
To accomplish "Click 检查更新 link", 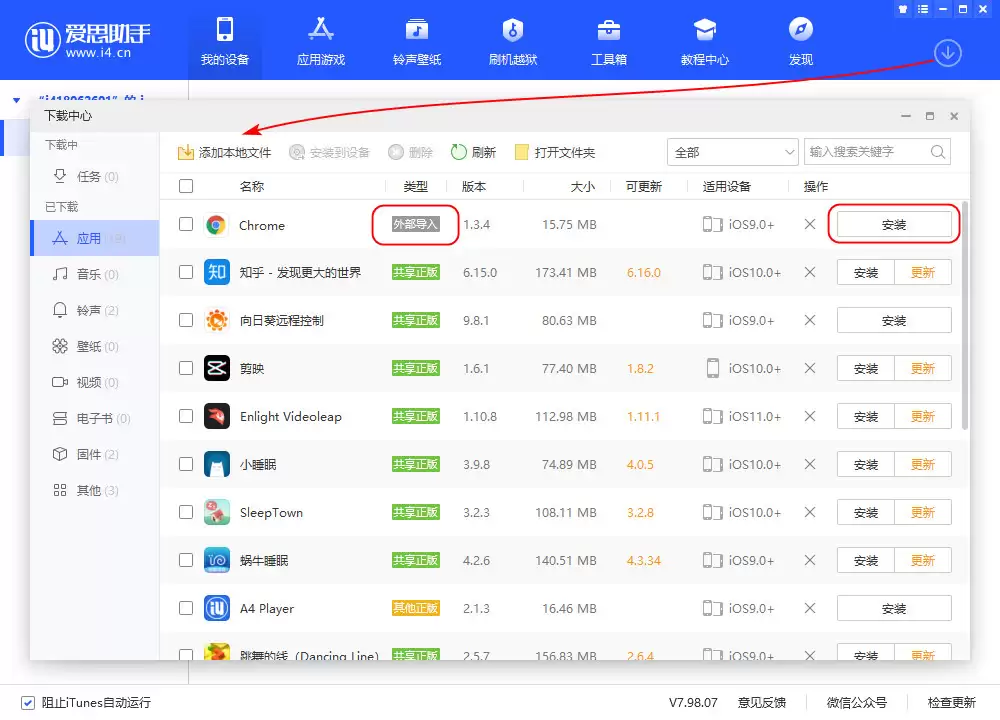I will pos(952,703).
